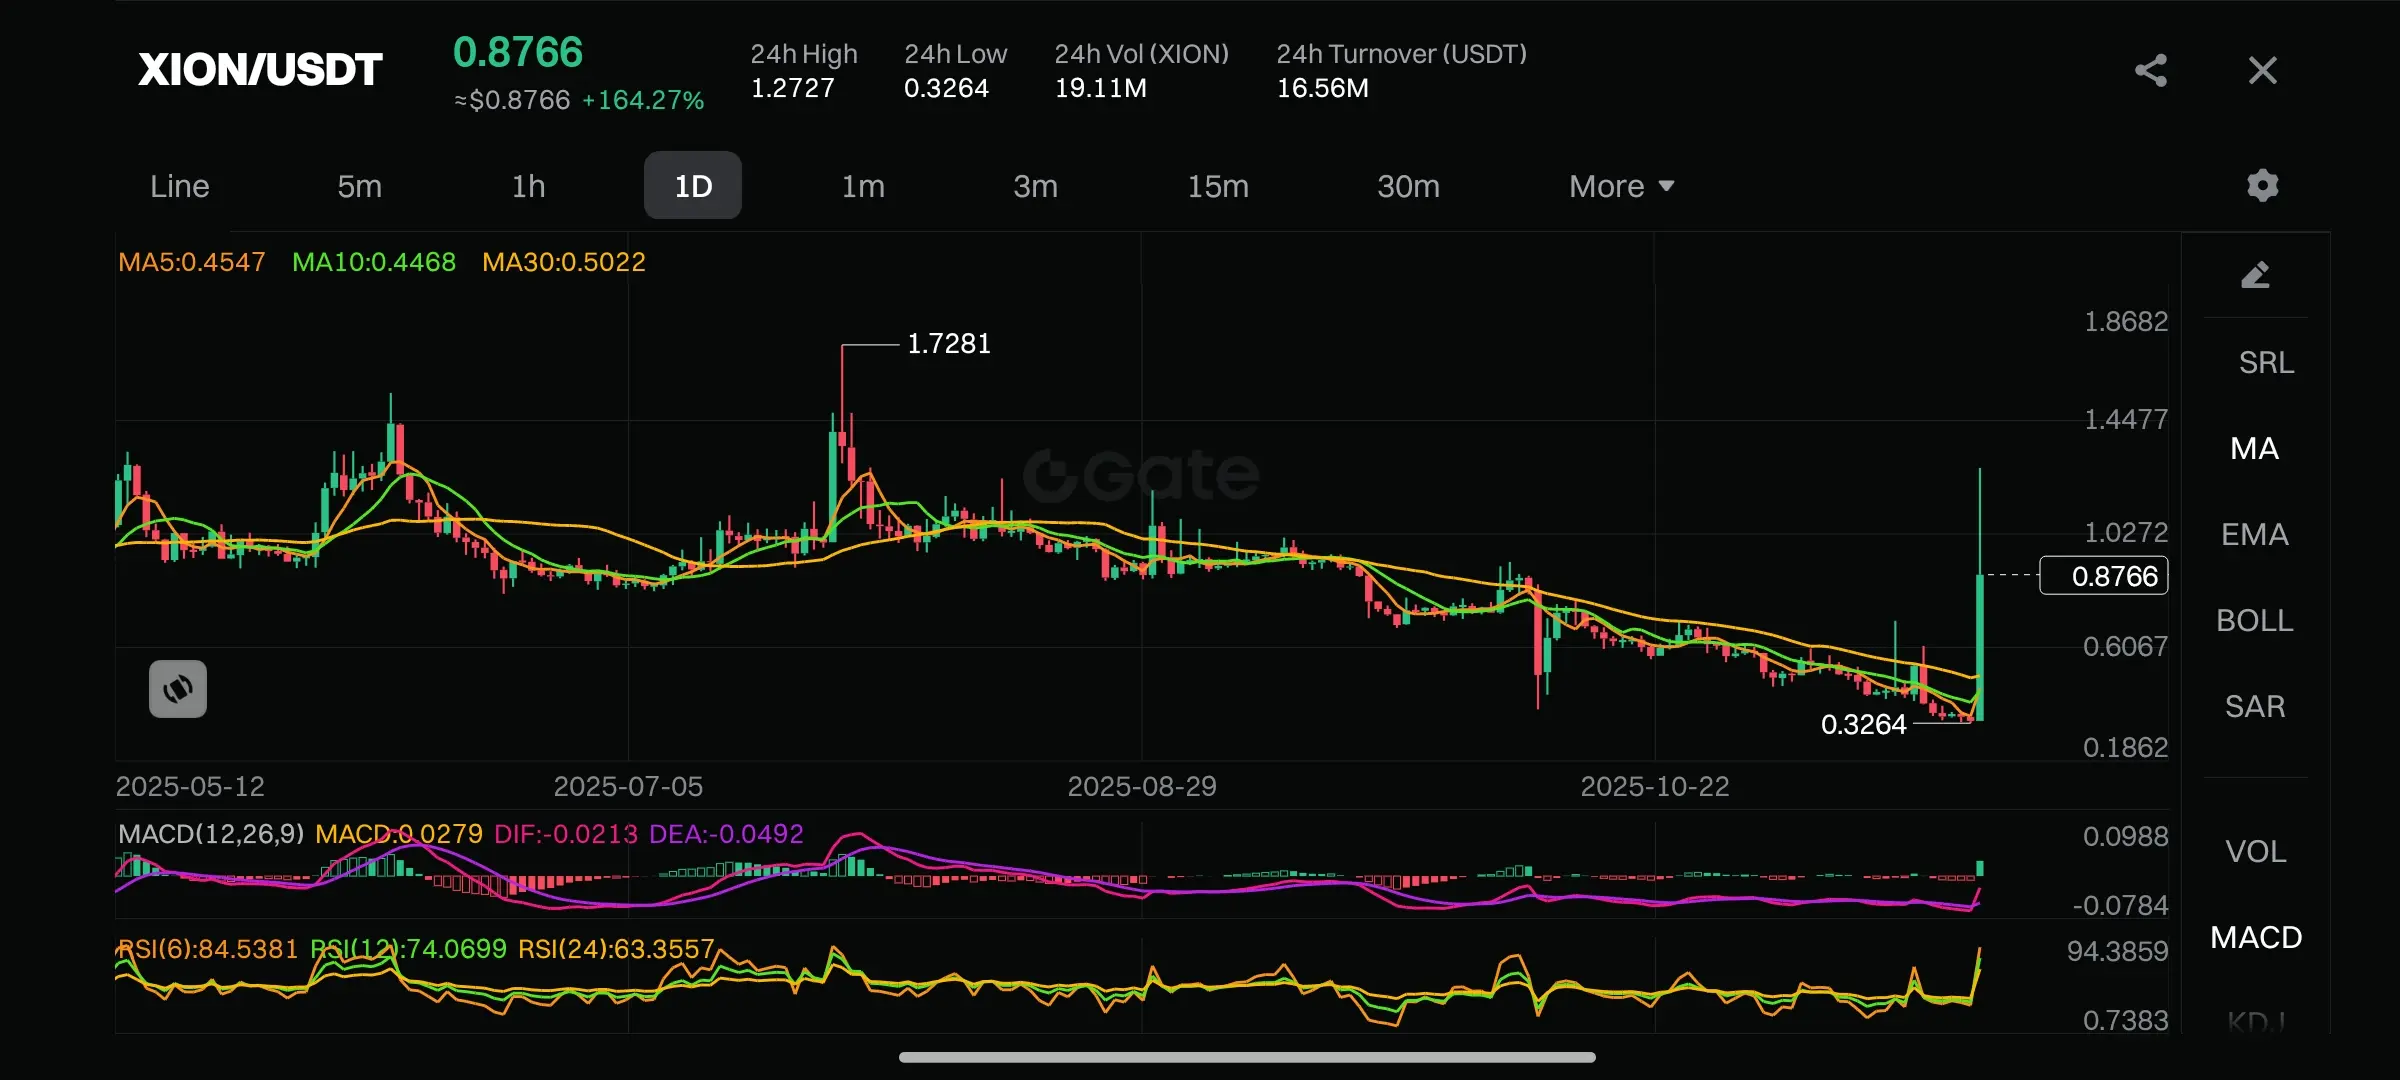Click the XION/USDT pair title
The height and width of the screenshot is (1080, 2400).
(260, 70)
